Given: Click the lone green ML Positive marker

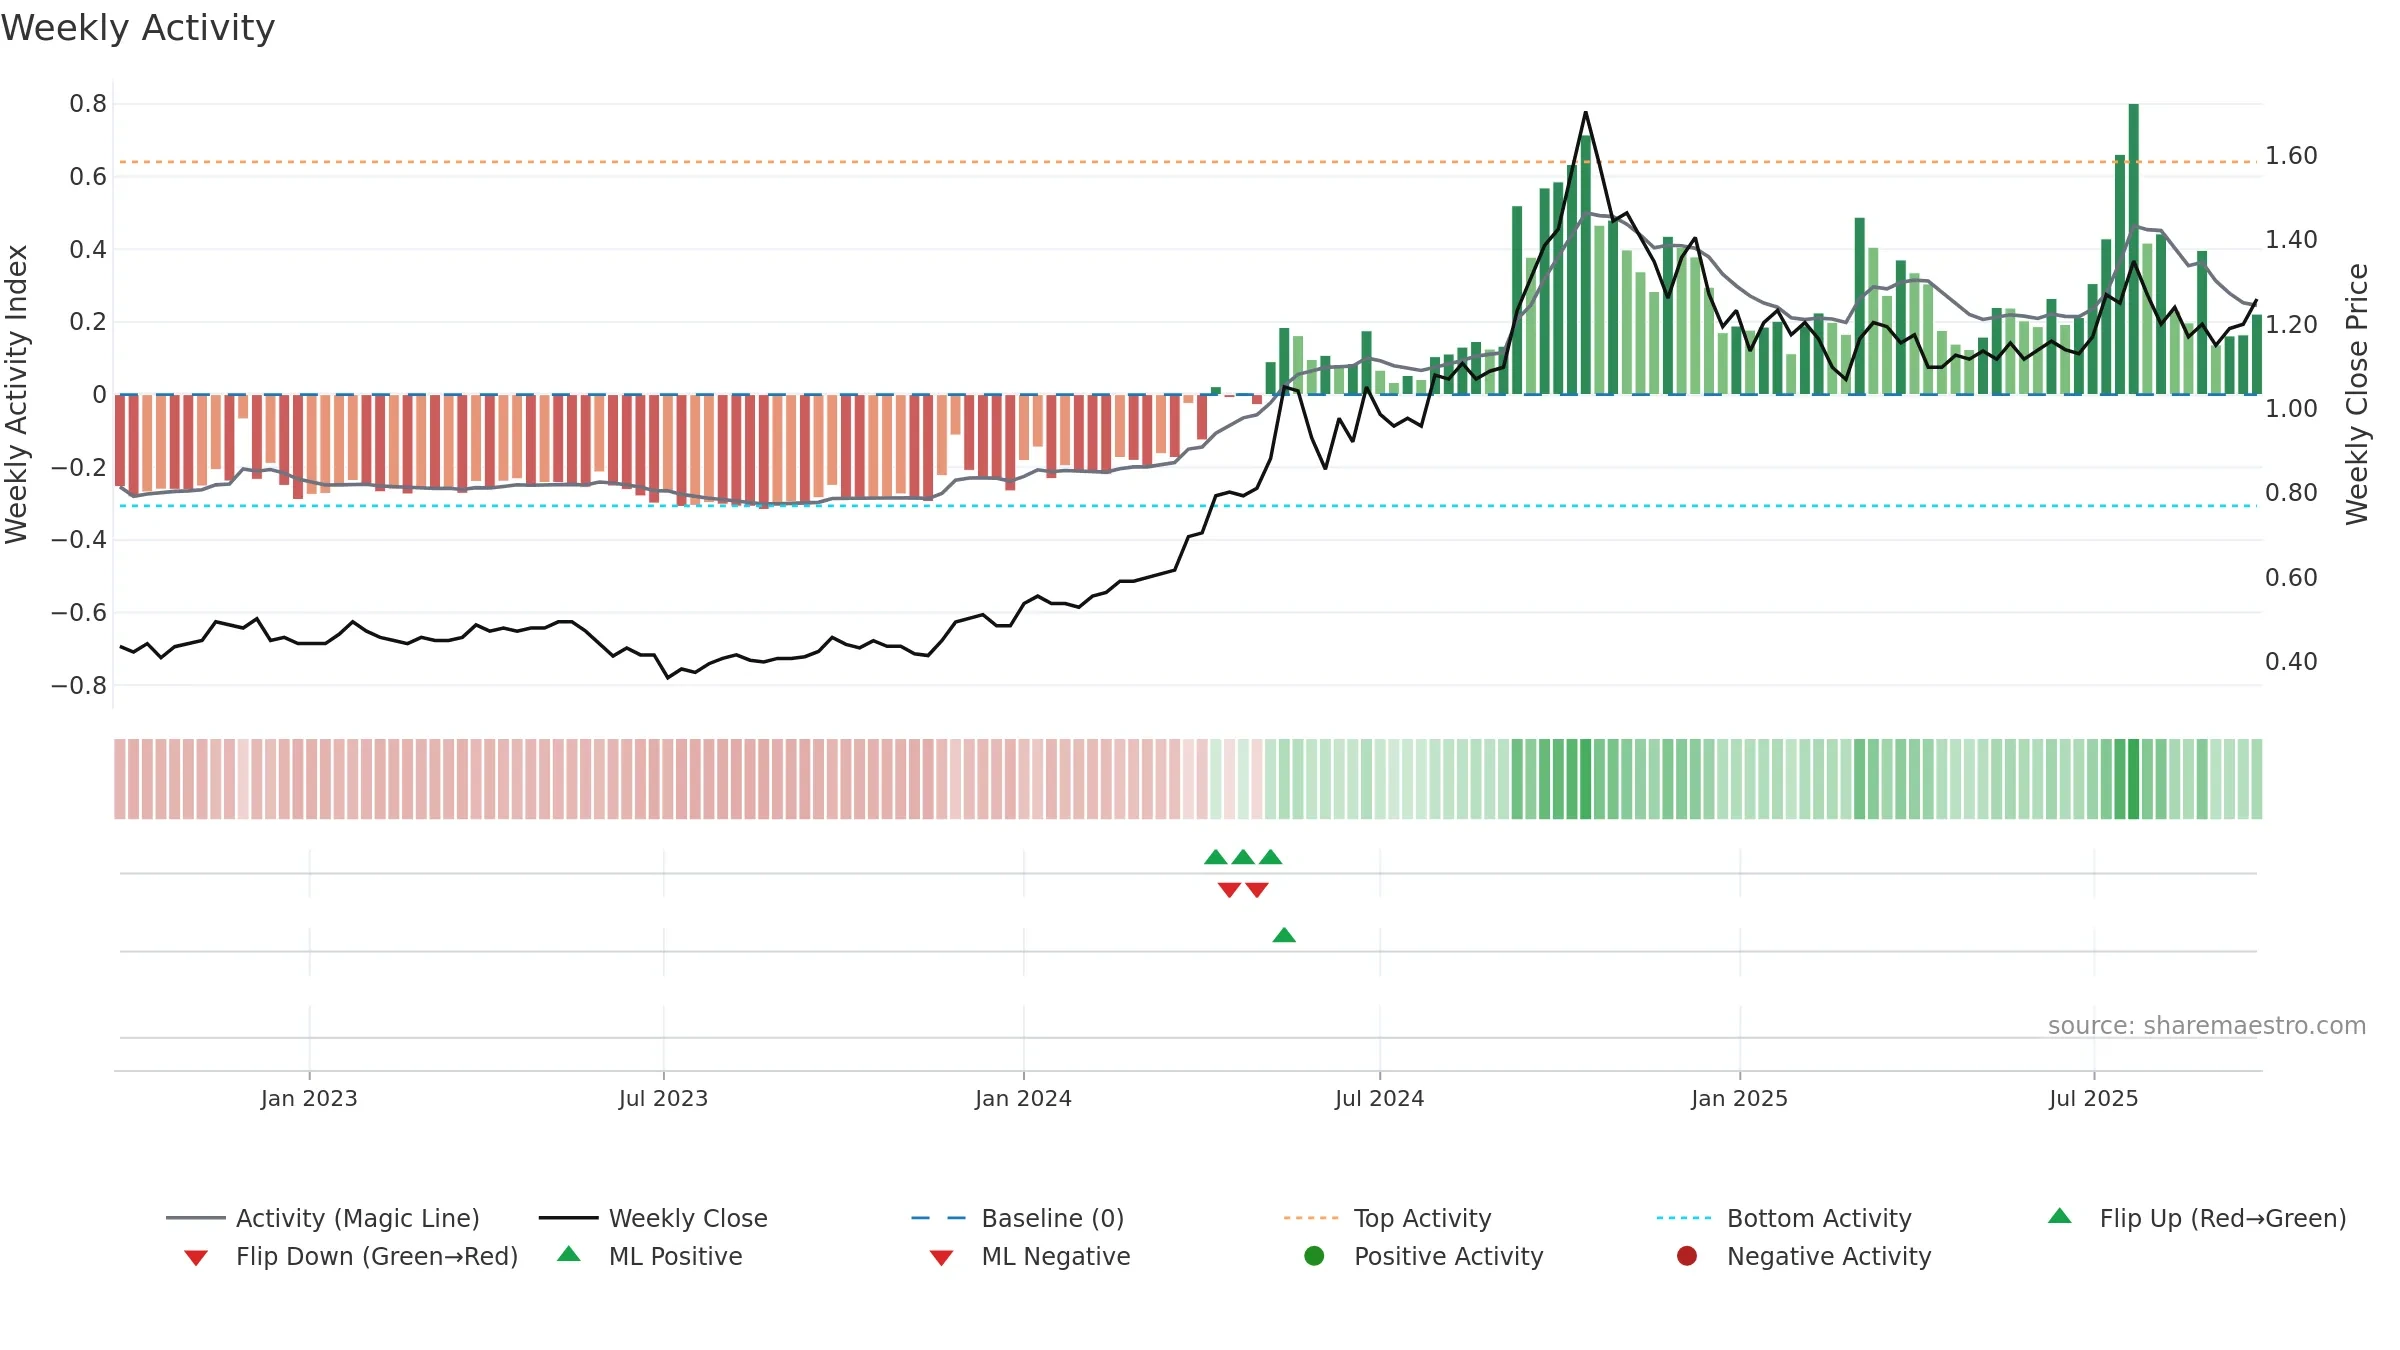Looking at the screenshot, I should pyautogui.click(x=1284, y=935).
